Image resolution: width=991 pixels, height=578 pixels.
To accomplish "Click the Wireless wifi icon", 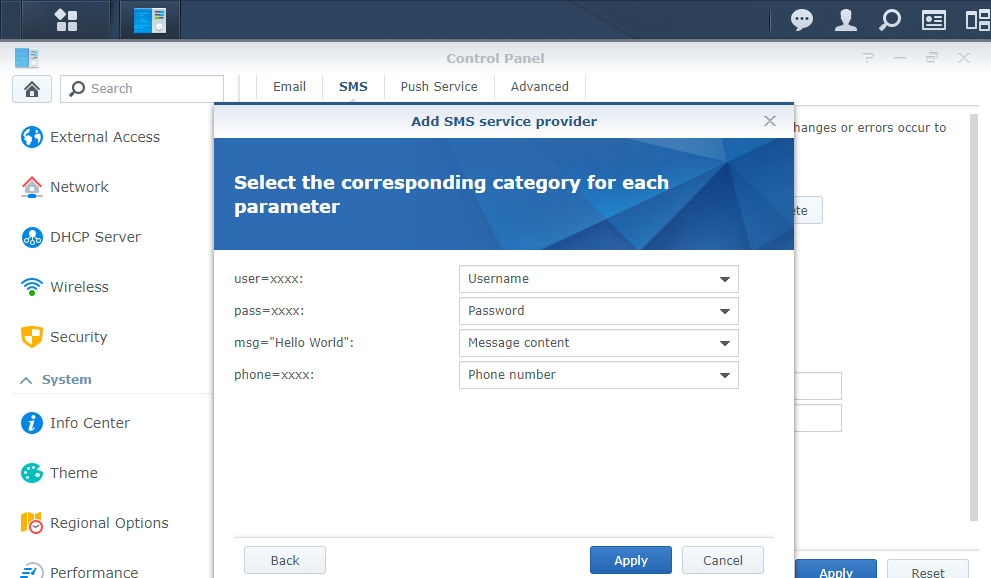I will click(32, 287).
